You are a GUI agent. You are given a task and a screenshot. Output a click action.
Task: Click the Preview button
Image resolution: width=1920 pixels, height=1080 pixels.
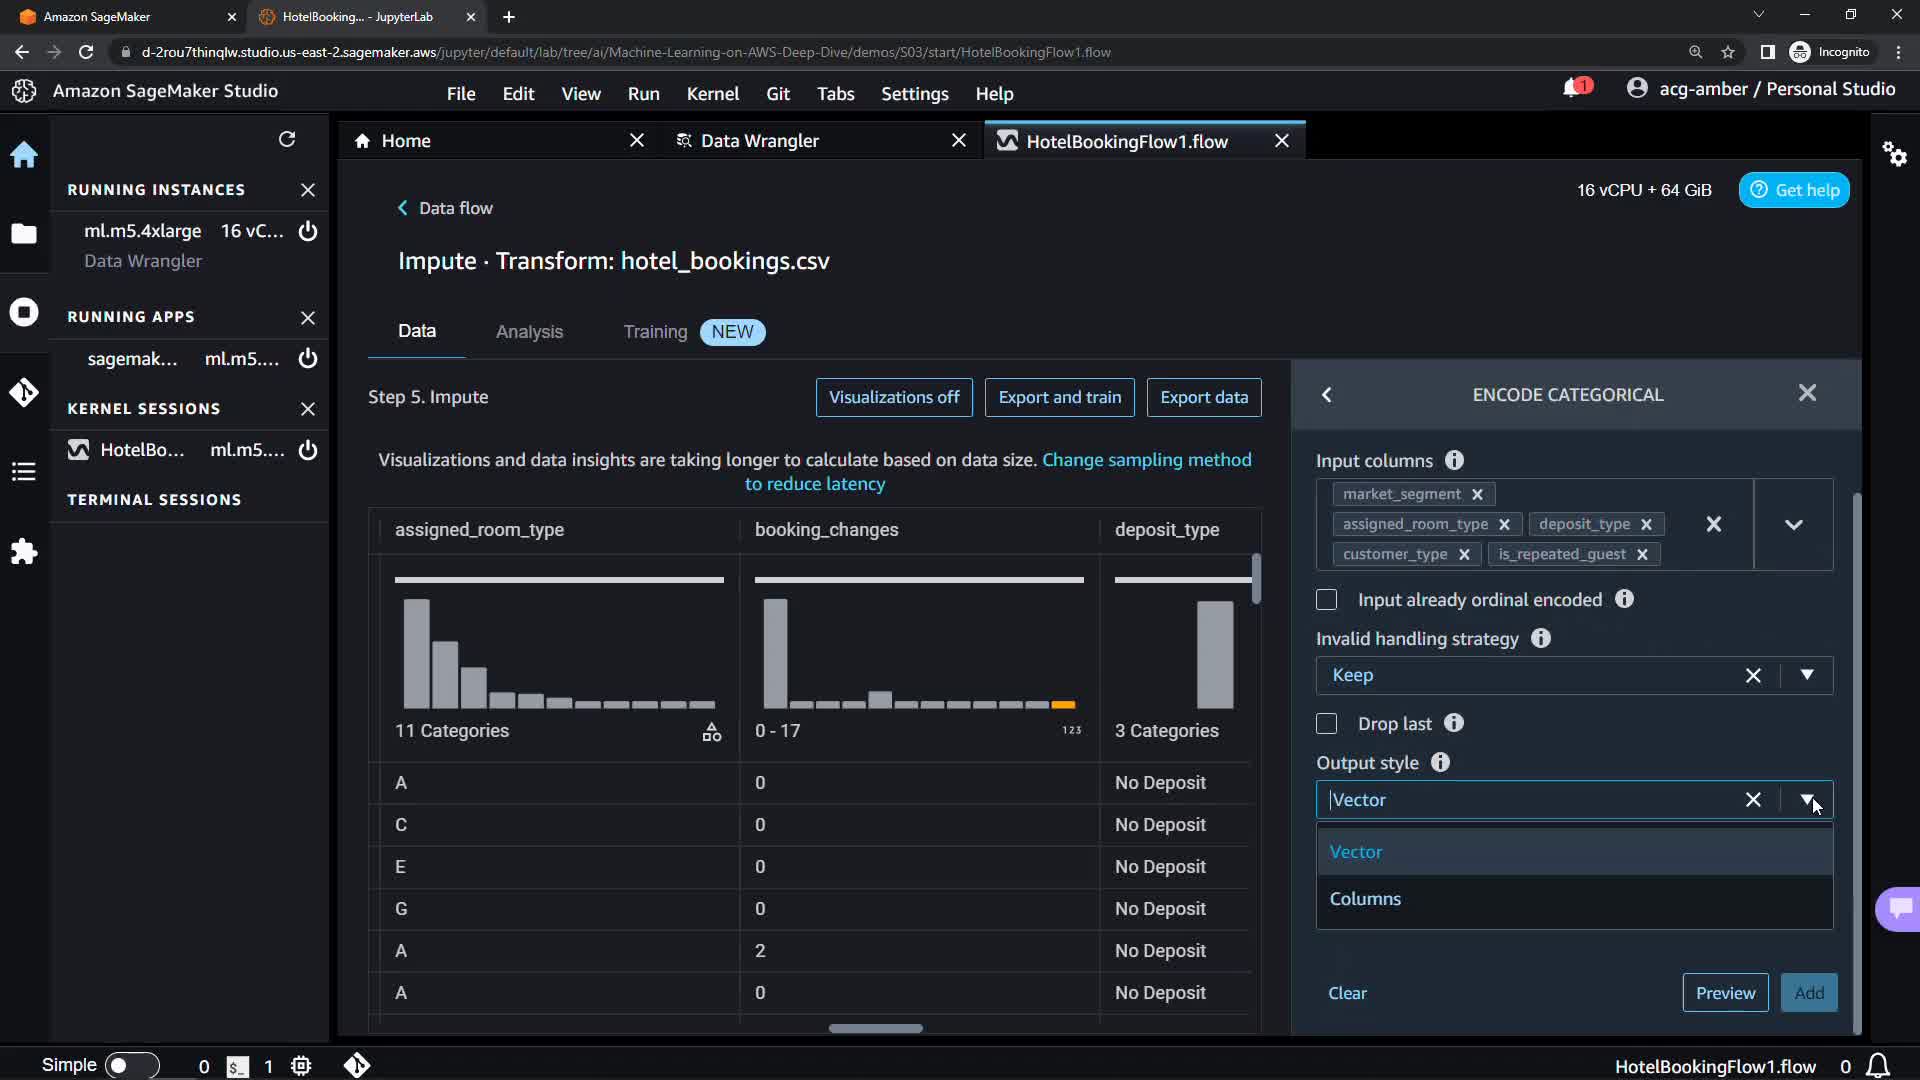click(x=1725, y=993)
